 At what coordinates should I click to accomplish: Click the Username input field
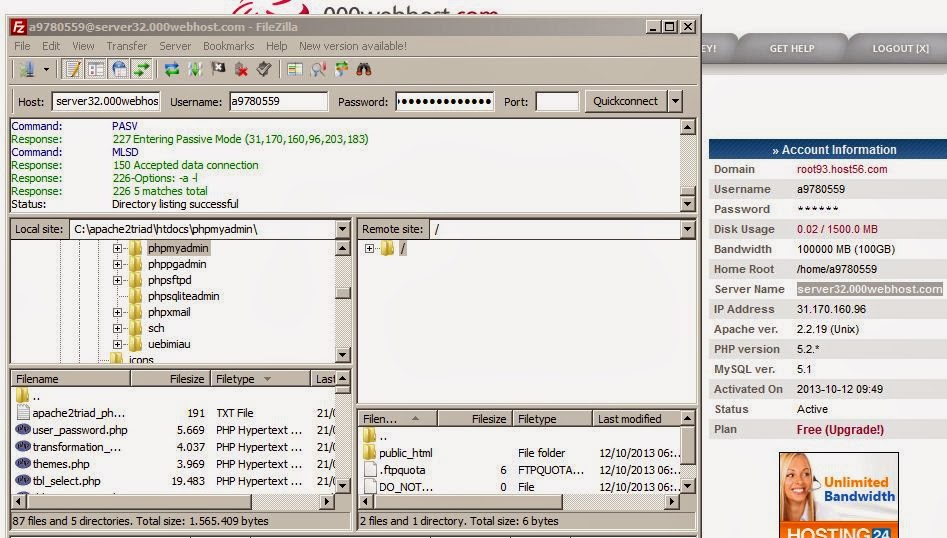[278, 101]
